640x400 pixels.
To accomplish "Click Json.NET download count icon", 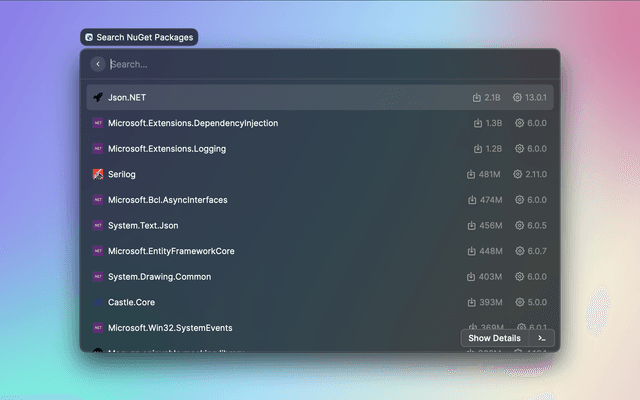I will point(477,98).
